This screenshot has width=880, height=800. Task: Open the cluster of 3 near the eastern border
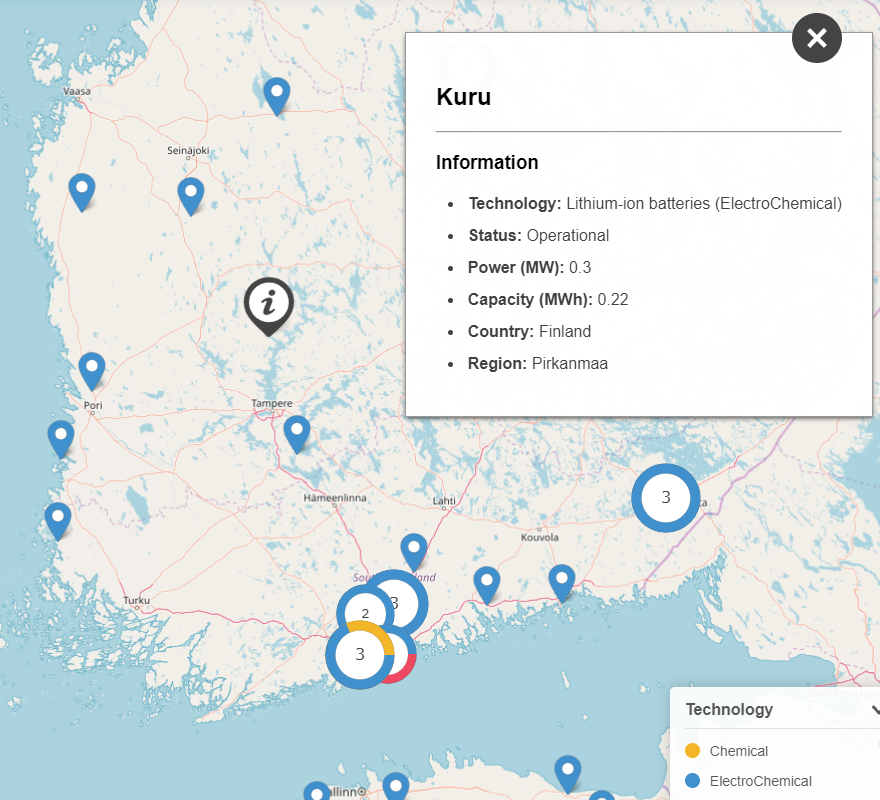click(x=666, y=497)
